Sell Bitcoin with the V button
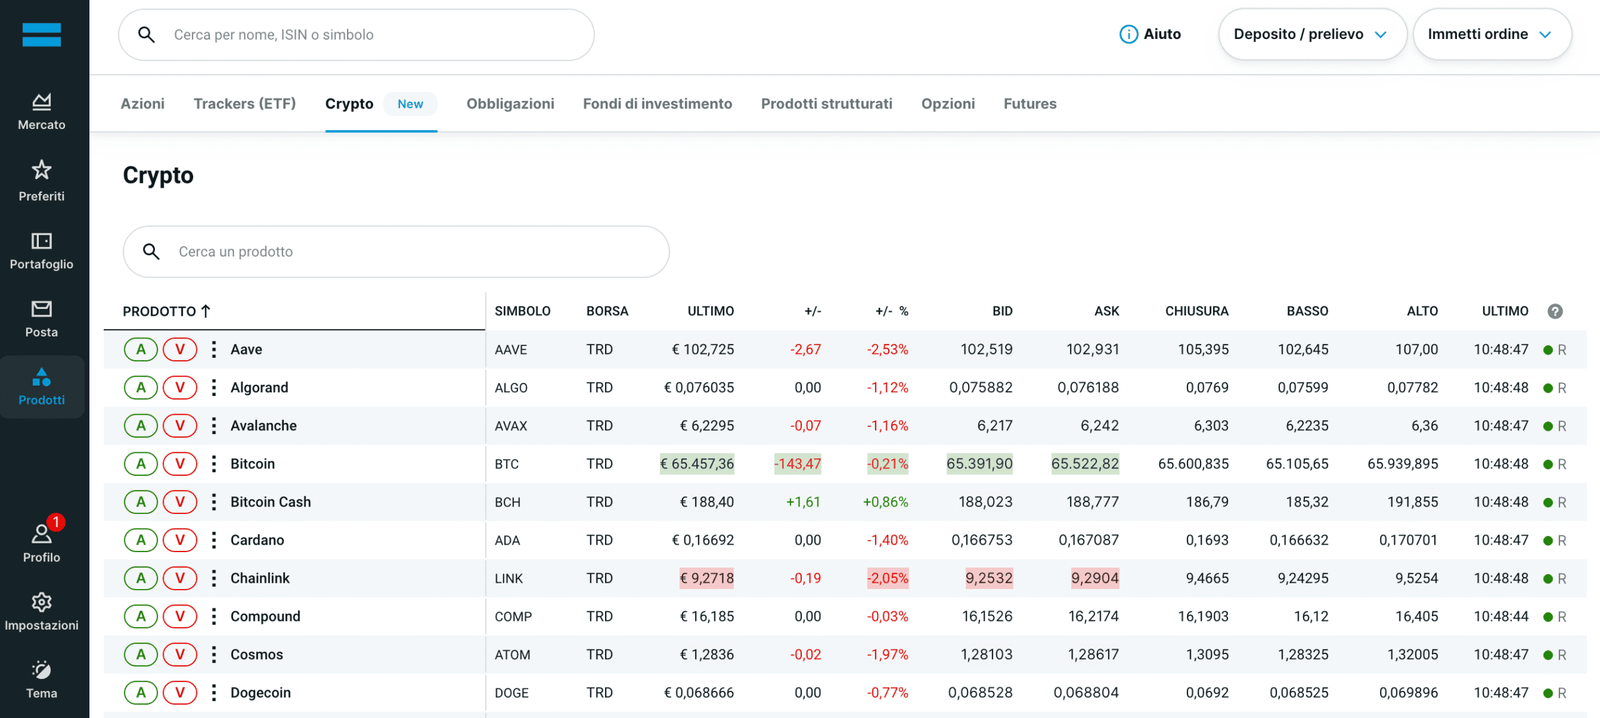The image size is (1600, 718). point(180,464)
